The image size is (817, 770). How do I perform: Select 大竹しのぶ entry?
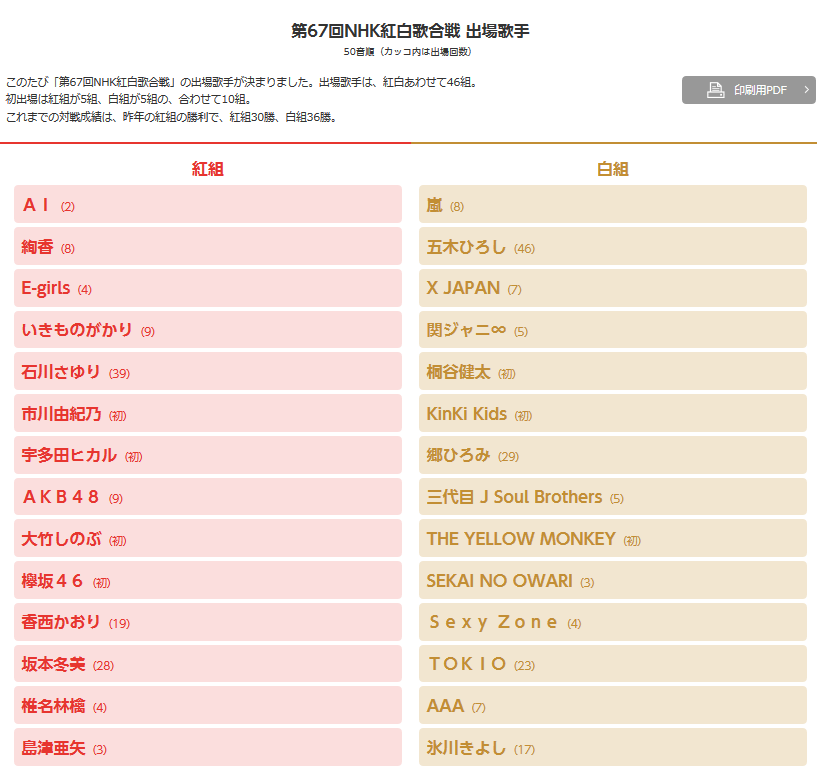coord(208,538)
